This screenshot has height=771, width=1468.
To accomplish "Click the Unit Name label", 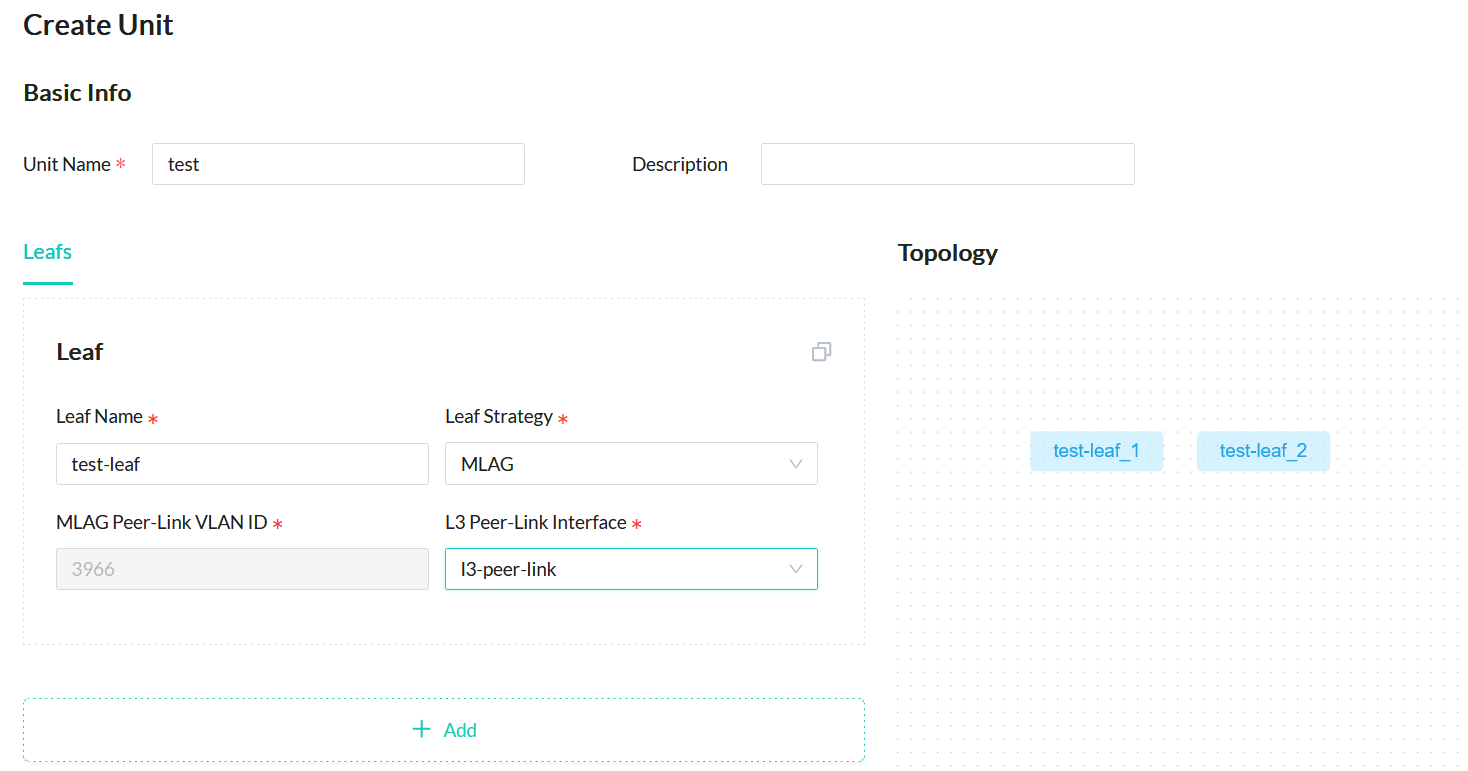I will (x=67, y=165).
